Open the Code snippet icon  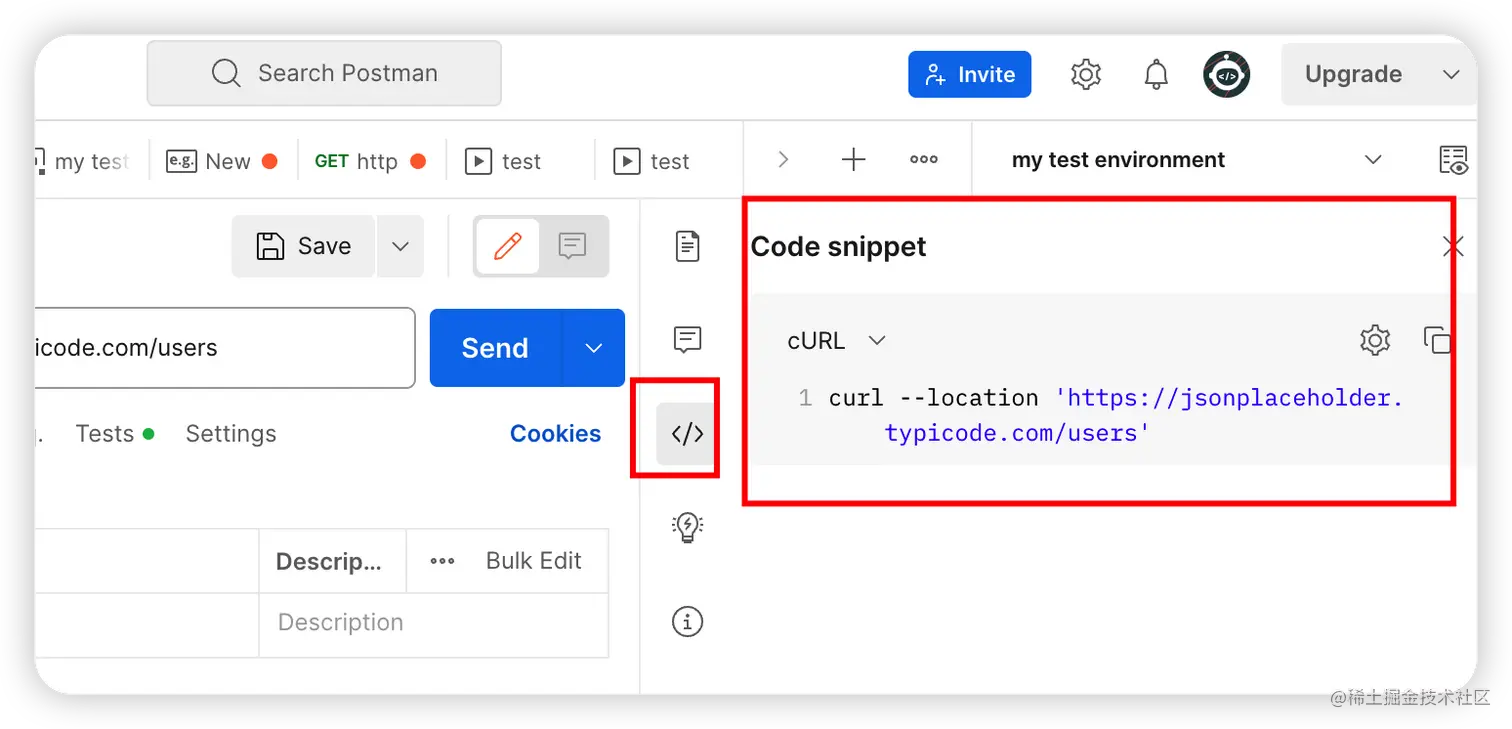[x=687, y=434]
